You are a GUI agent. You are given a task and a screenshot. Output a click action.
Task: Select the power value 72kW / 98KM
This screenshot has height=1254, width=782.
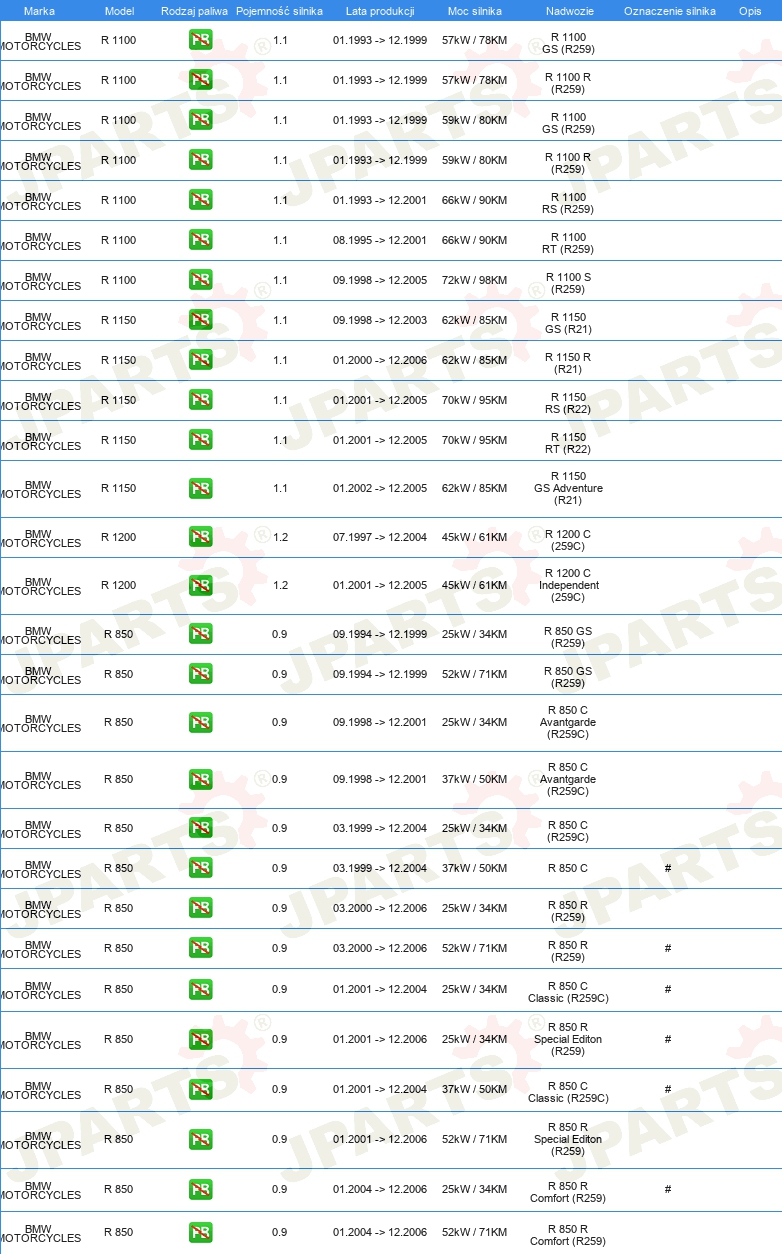tap(475, 280)
